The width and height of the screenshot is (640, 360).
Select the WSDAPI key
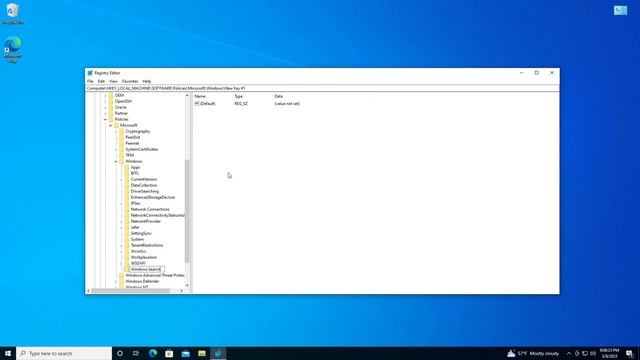point(138,263)
